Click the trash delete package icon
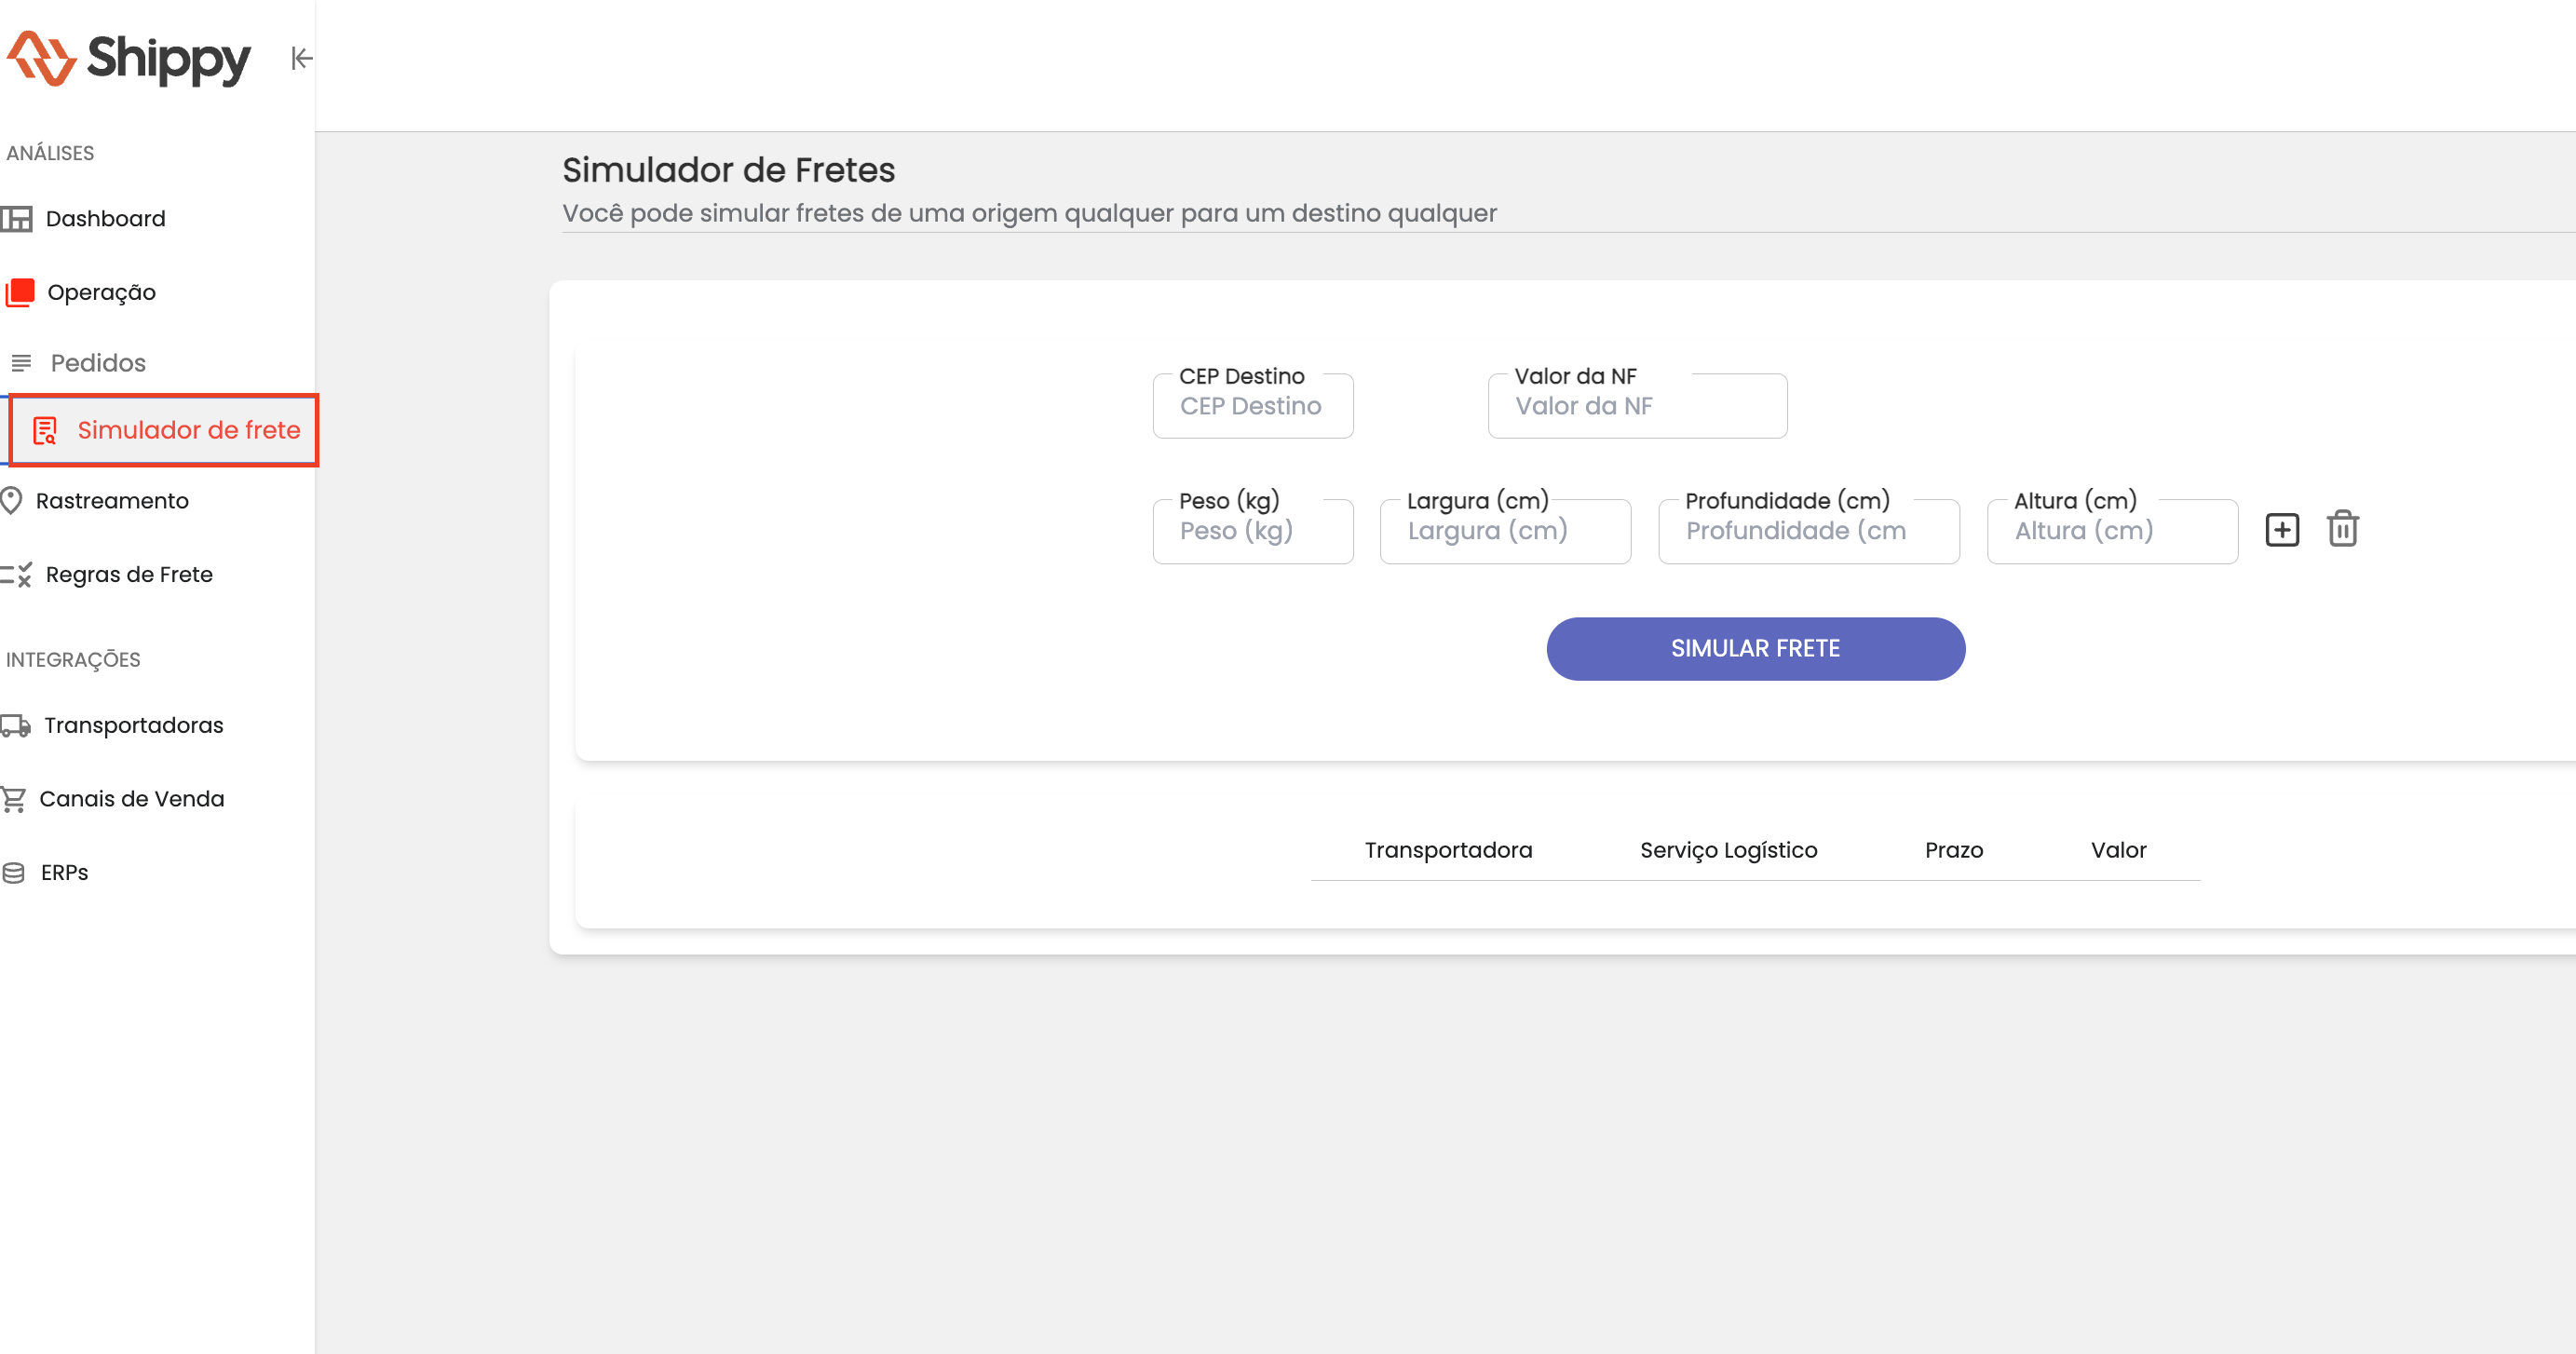Viewport: 2576px width, 1354px height. point(2342,529)
